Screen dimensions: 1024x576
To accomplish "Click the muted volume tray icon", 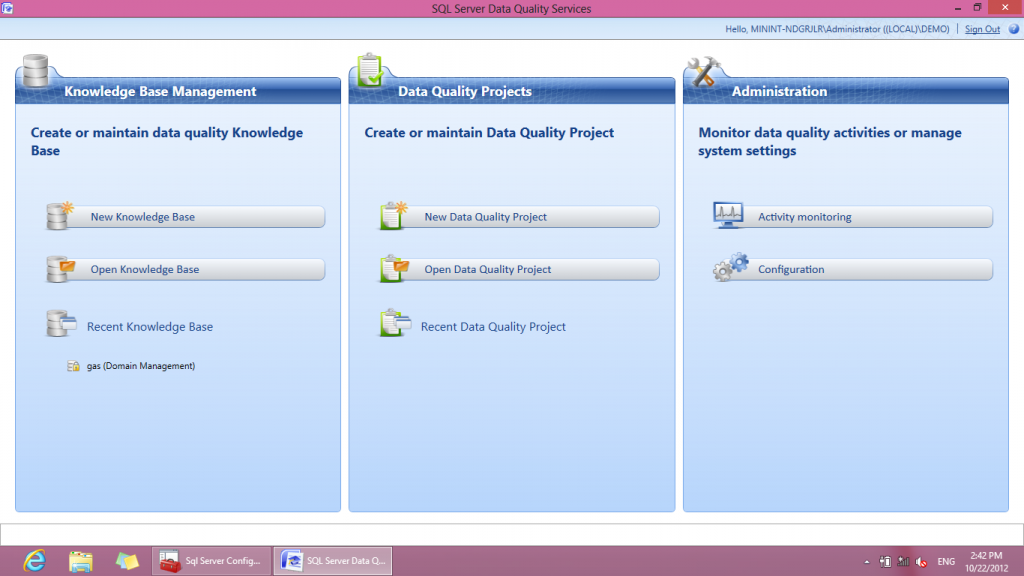I will (x=921, y=562).
